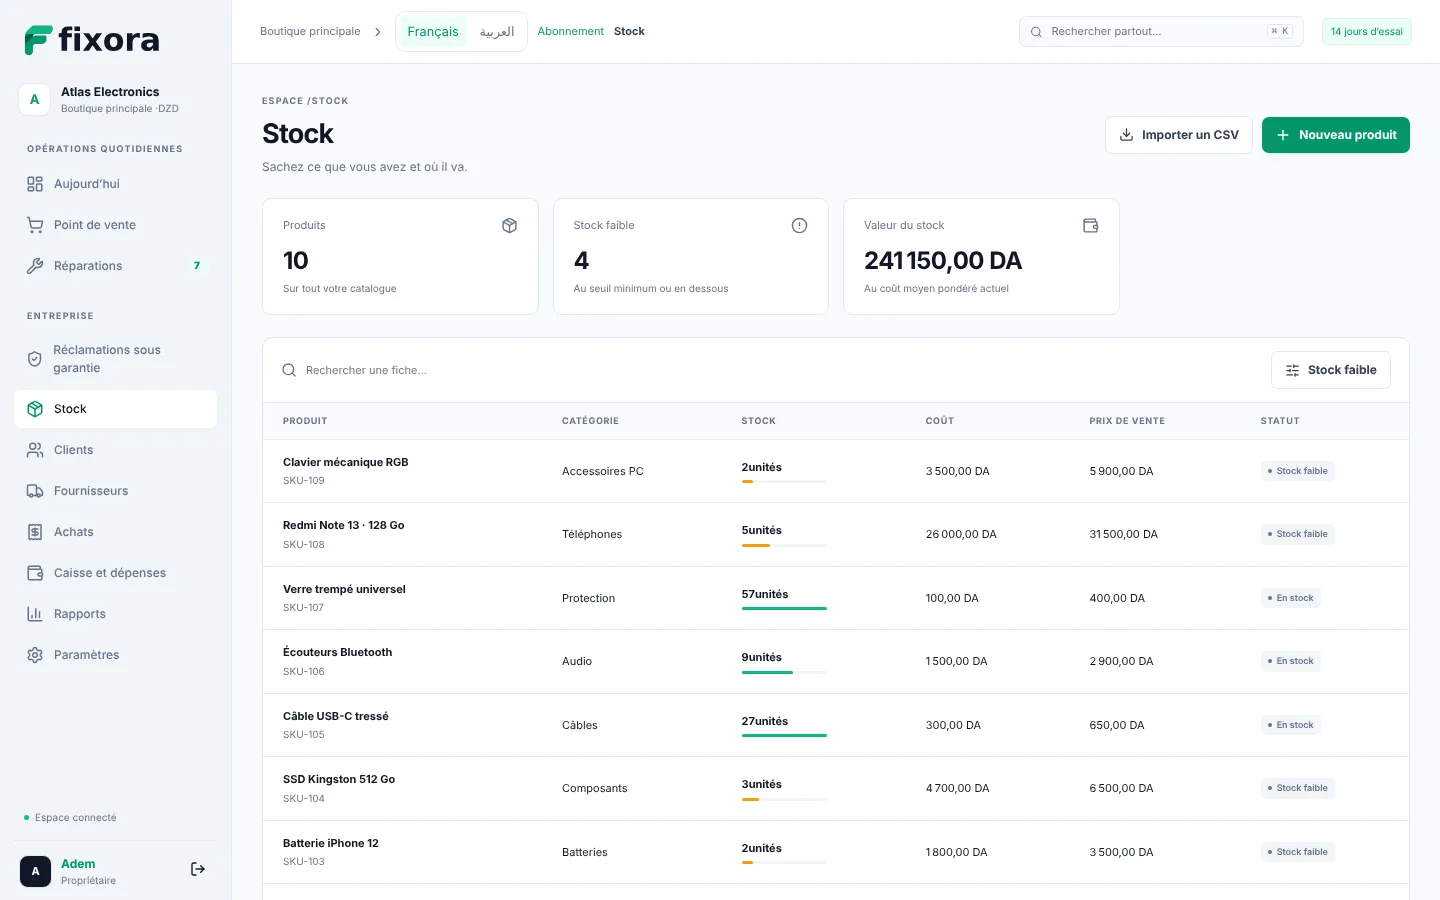Screen dimensions: 1440x900
Task: Open Rapports chart icon
Action: 35,614
